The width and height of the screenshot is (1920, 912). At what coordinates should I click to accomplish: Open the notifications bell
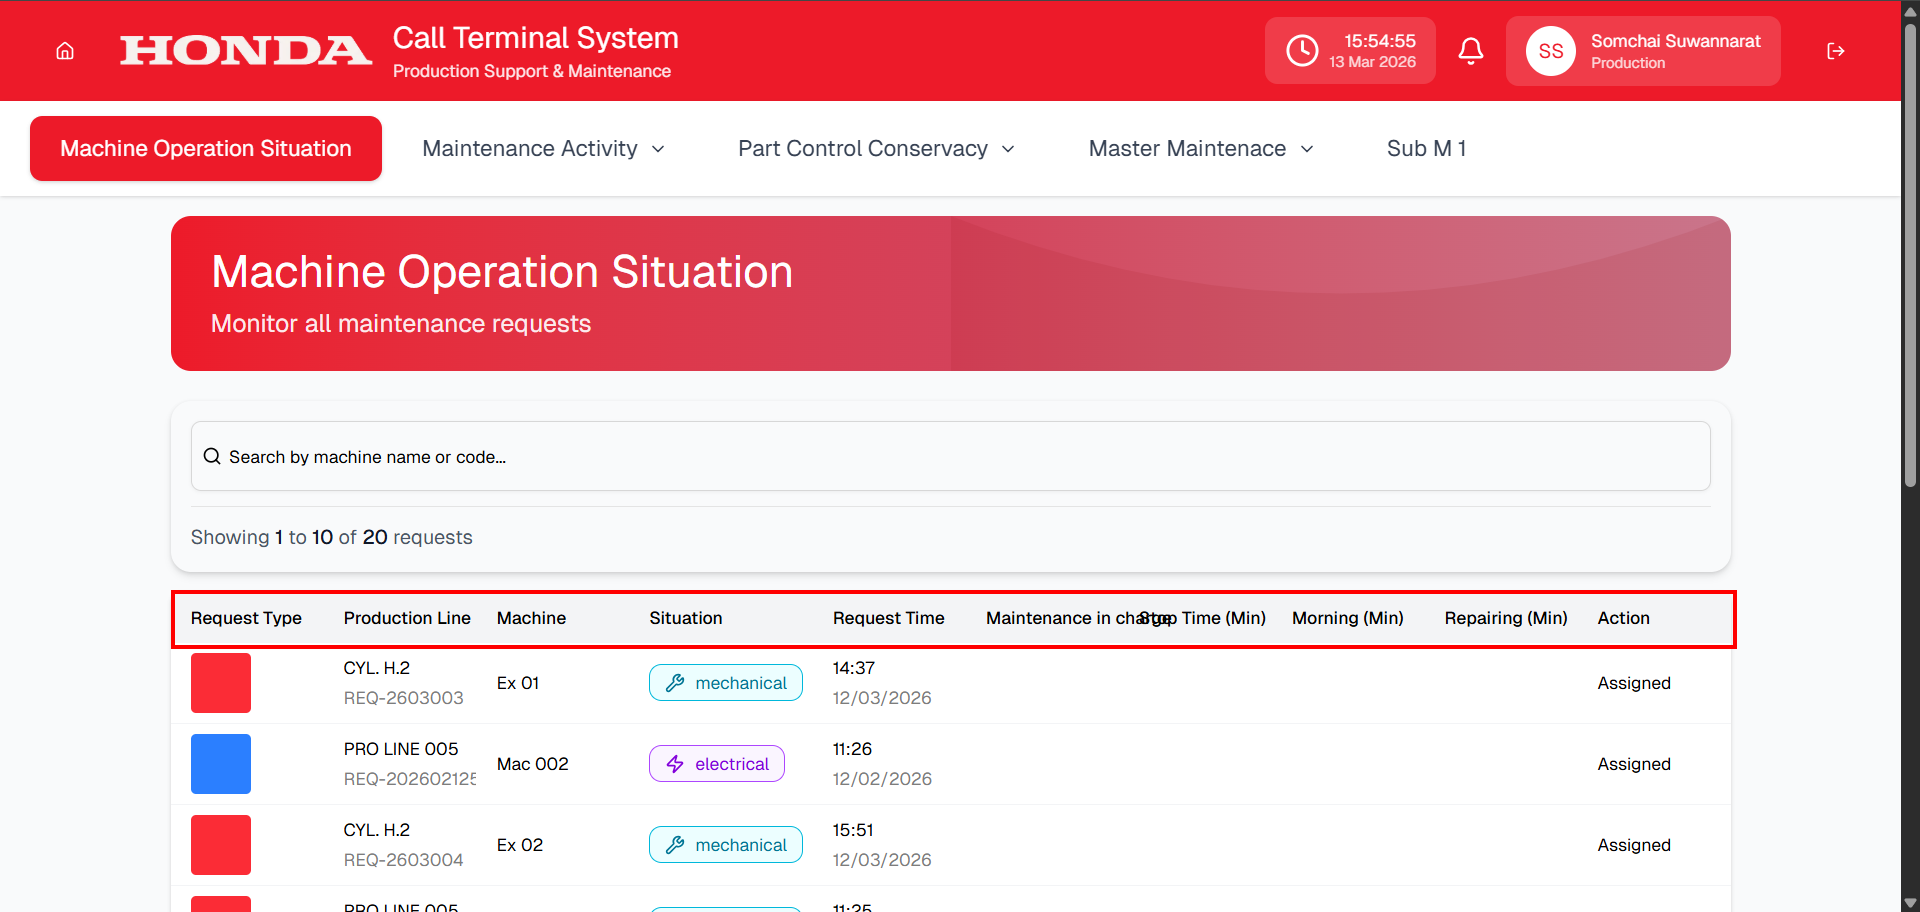tap(1470, 51)
